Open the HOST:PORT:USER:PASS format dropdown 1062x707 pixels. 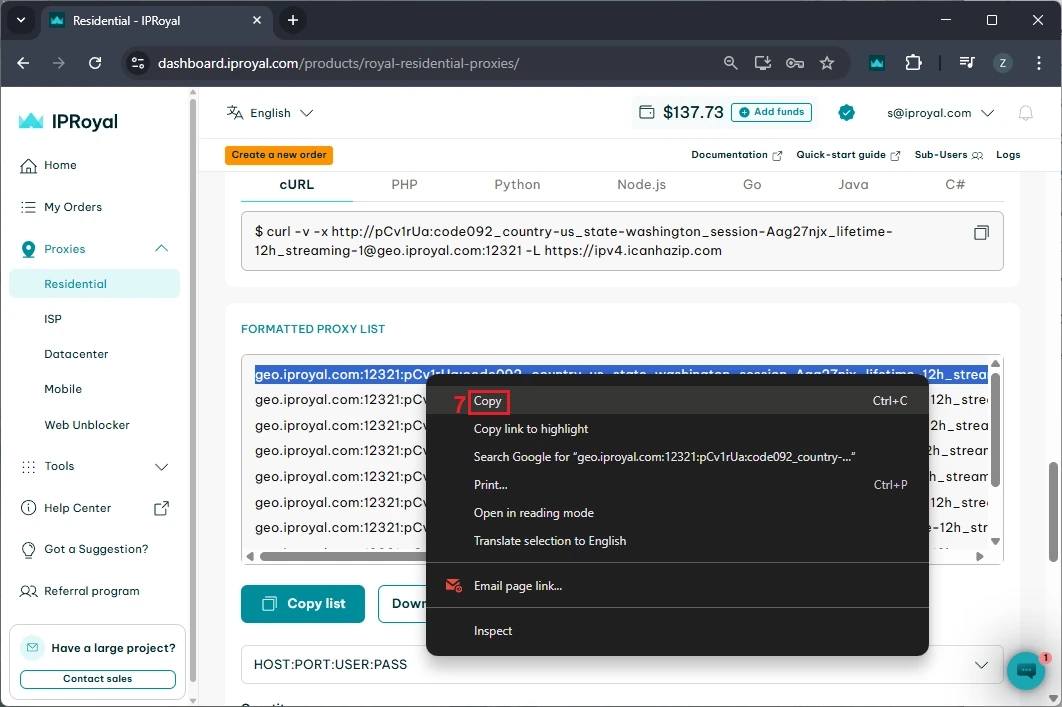coord(621,664)
